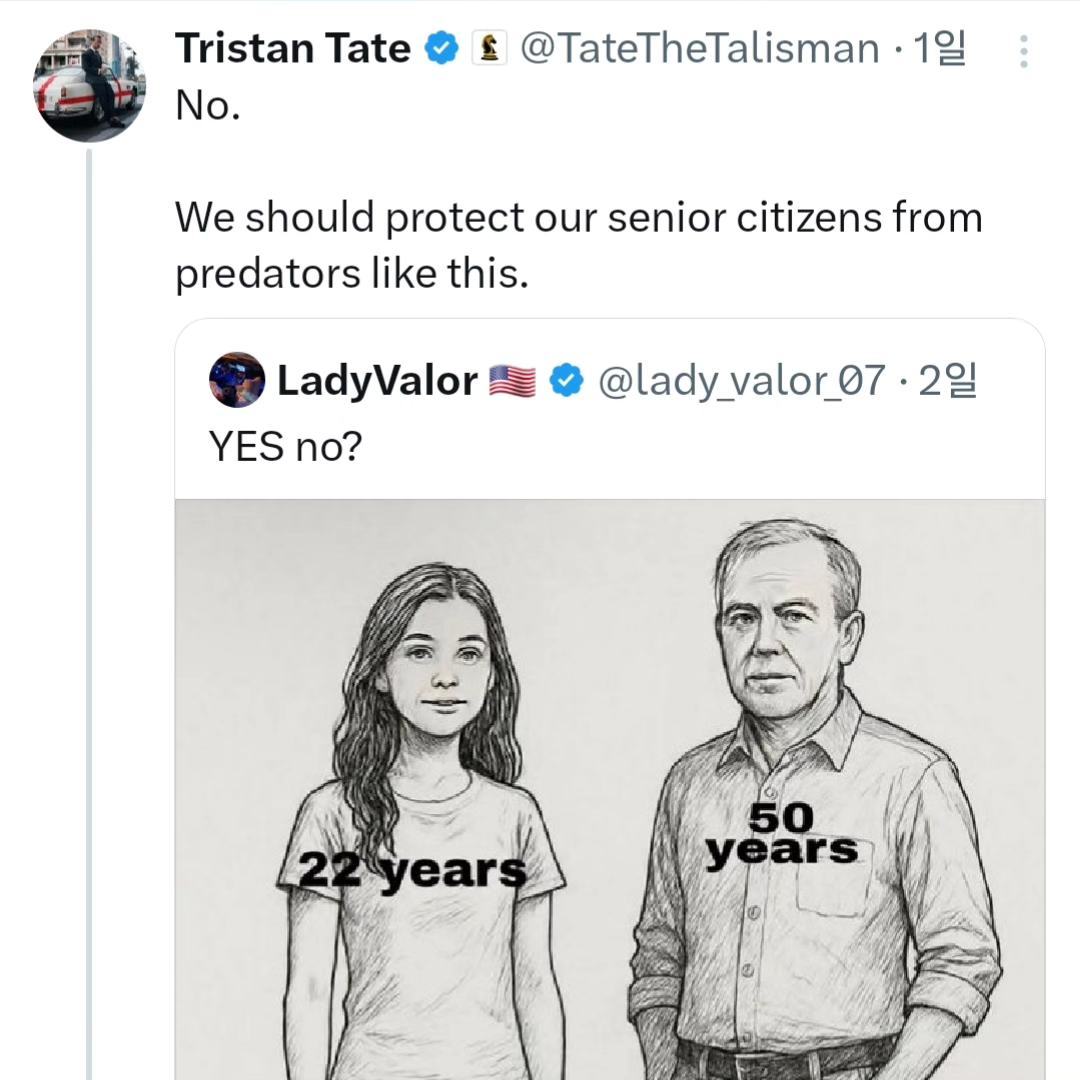Open the Tristan Tate display name link
The width and height of the screenshot is (1080, 1080).
coord(292,48)
